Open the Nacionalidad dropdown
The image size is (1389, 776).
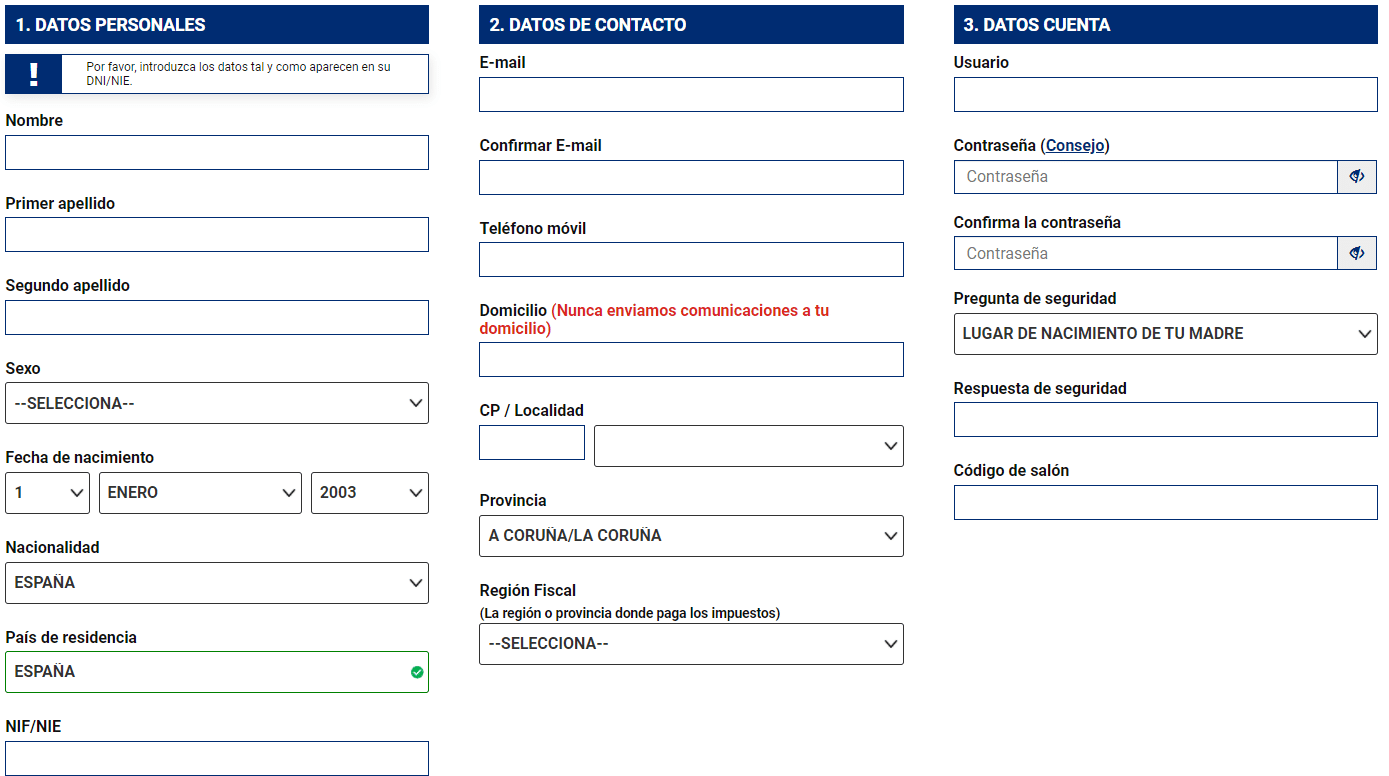click(x=216, y=583)
